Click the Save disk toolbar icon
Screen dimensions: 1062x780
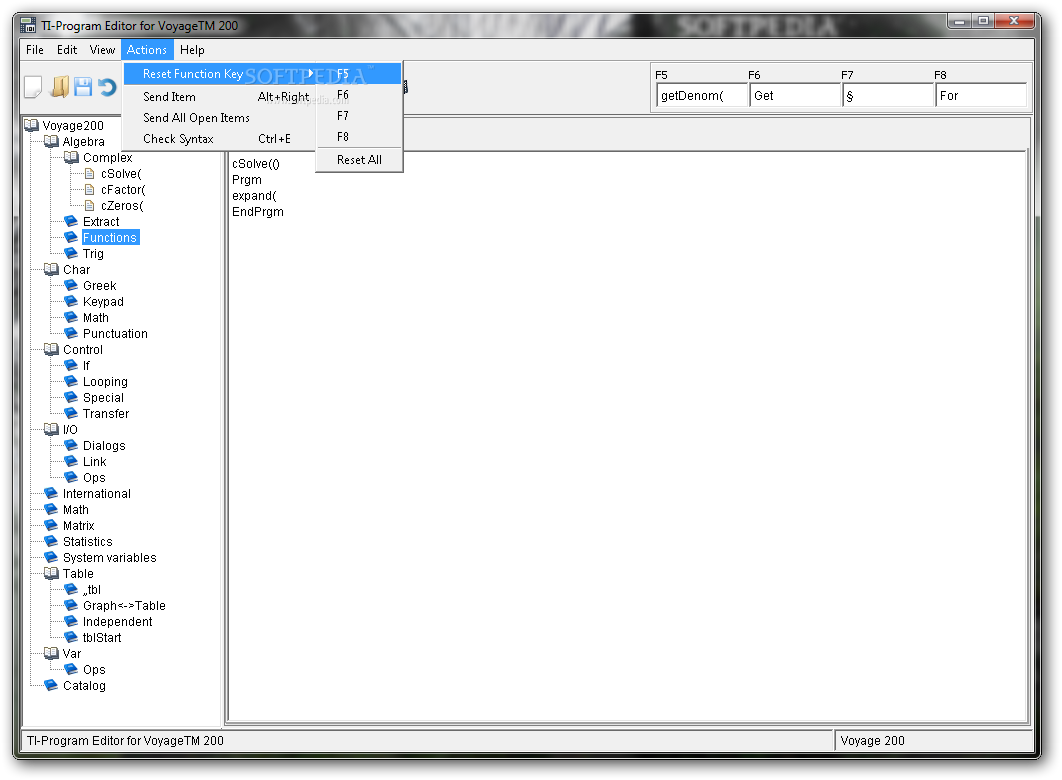tap(83, 87)
